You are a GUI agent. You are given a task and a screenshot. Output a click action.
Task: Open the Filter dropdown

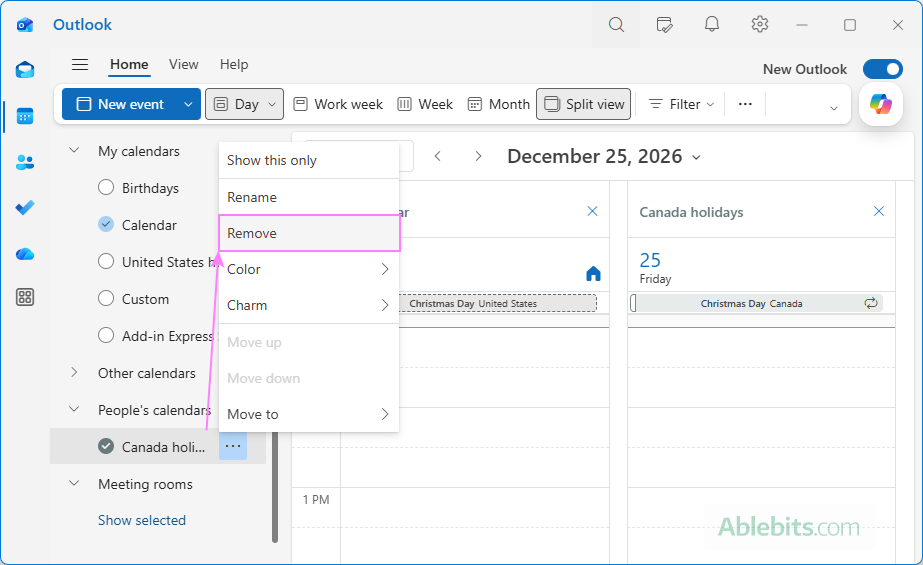[682, 104]
